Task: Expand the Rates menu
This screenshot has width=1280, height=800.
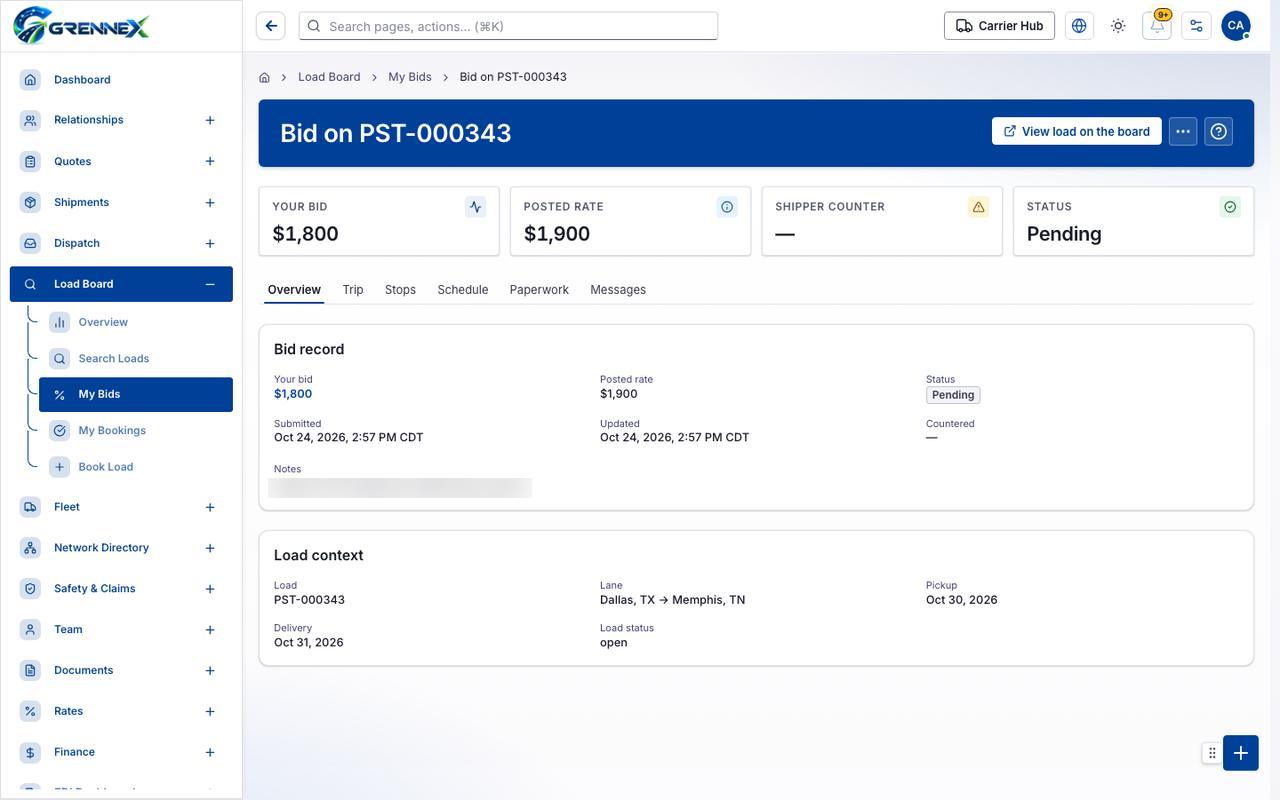Action: click(210, 712)
